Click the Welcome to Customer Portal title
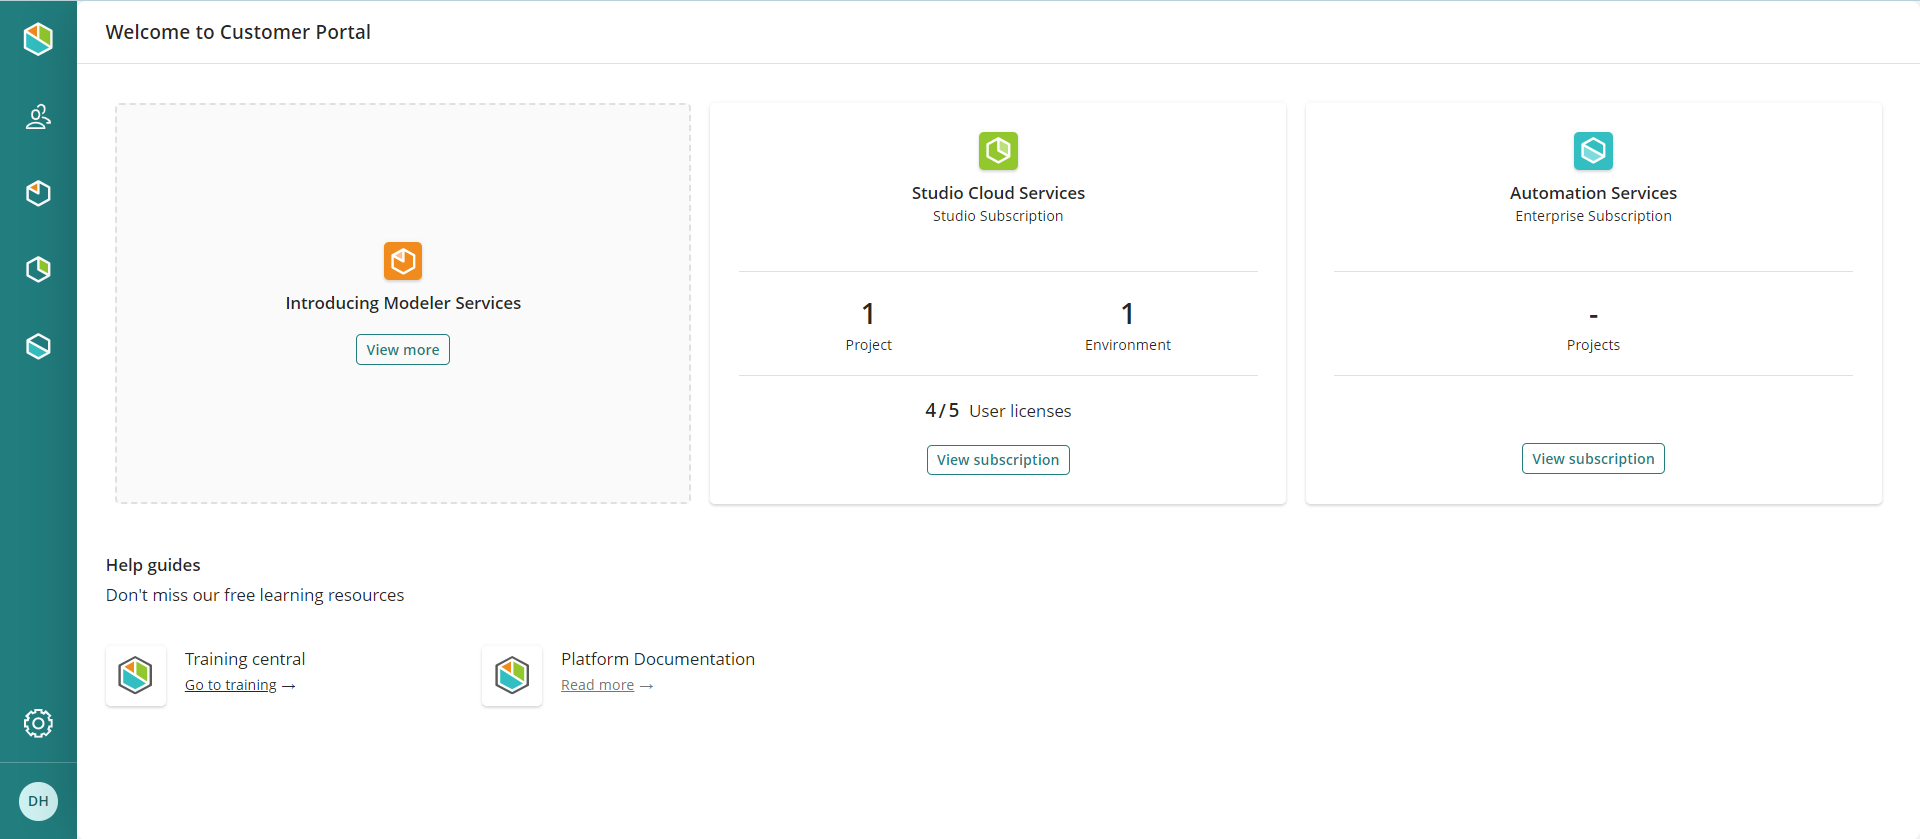Screen dimensions: 1920x839 (x=238, y=32)
